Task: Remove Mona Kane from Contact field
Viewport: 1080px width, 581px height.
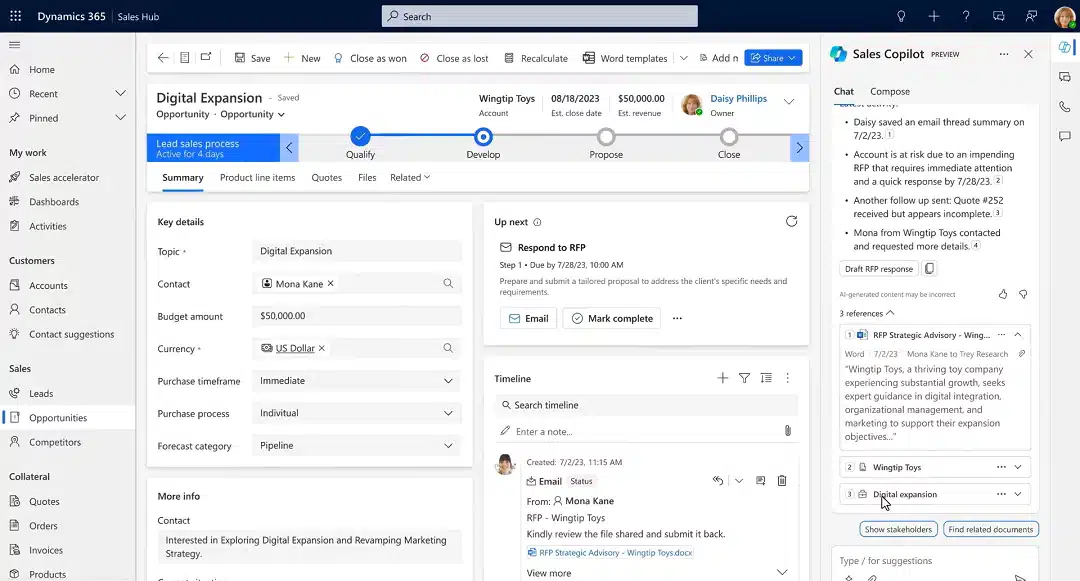Action: pos(331,284)
